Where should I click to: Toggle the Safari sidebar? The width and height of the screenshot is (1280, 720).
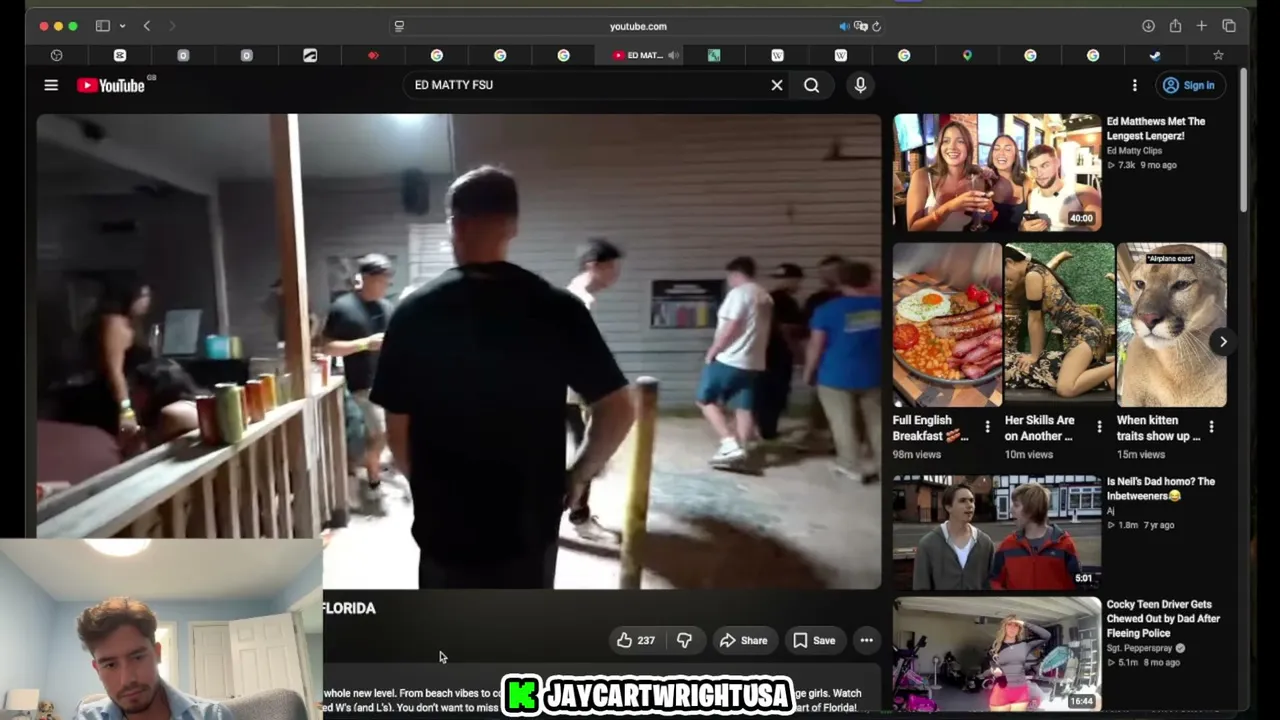point(102,26)
